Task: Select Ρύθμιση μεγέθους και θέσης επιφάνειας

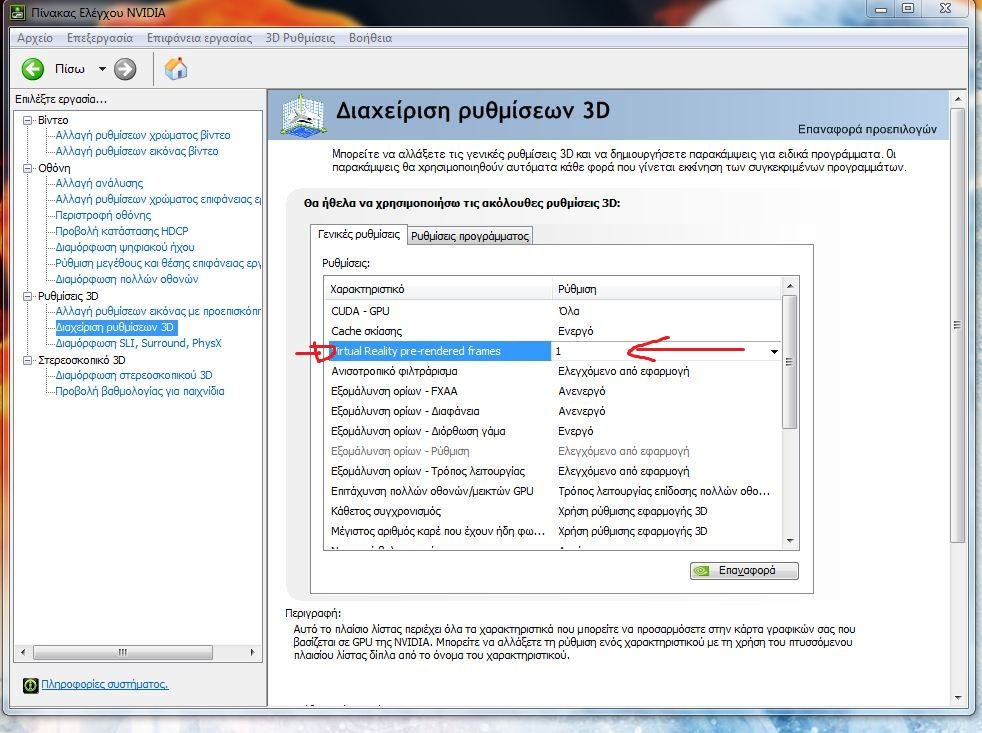Action: click(158, 263)
